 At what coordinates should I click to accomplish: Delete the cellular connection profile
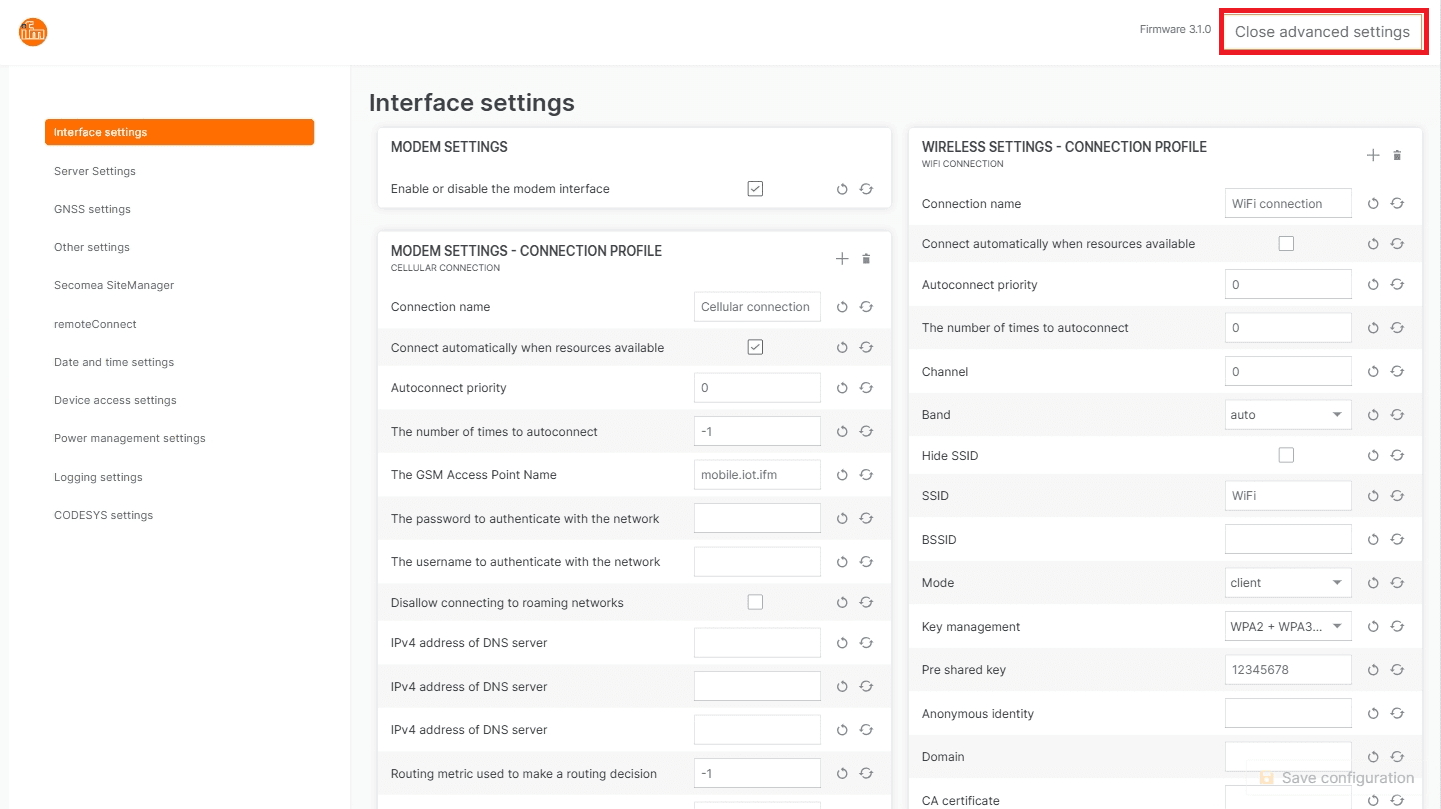point(866,259)
